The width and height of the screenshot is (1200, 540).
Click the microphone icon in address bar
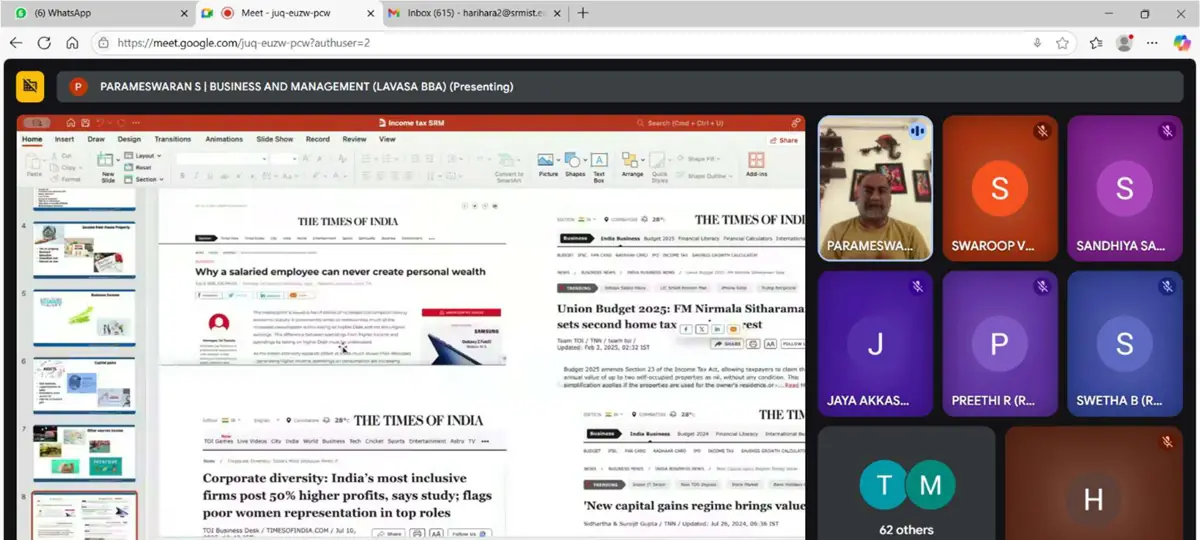[1037, 43]
